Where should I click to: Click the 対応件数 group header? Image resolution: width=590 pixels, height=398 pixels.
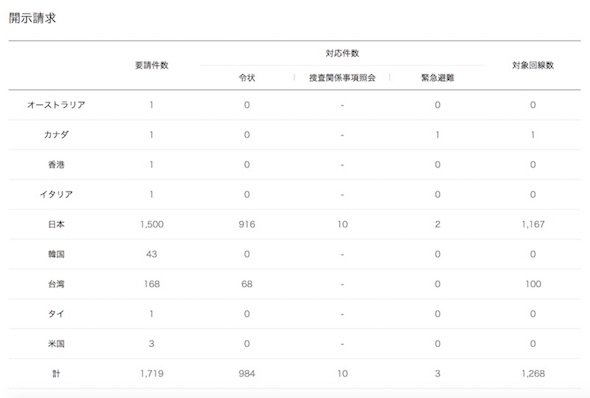coord(342,53)
